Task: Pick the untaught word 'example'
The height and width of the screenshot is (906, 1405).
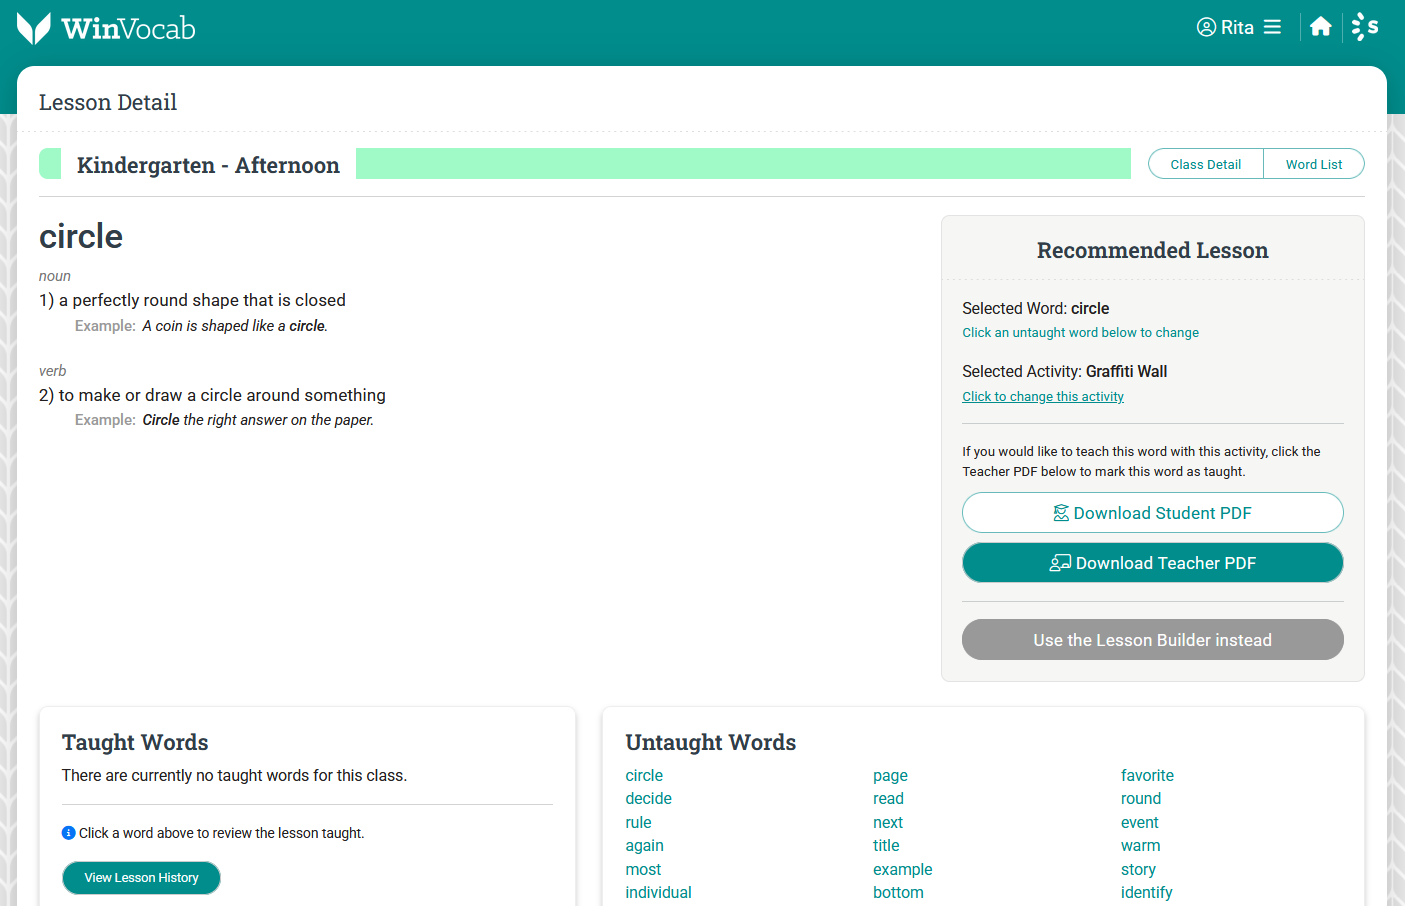Action: pyautogui.click(x=902, y=870)
